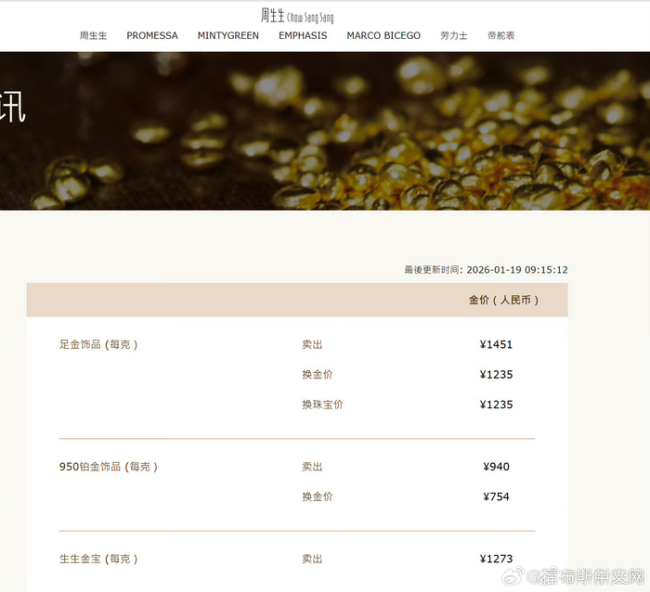Select the 足金饰品 (每克) row label
The height and width of the screenshot is (592, 650).
98,345
